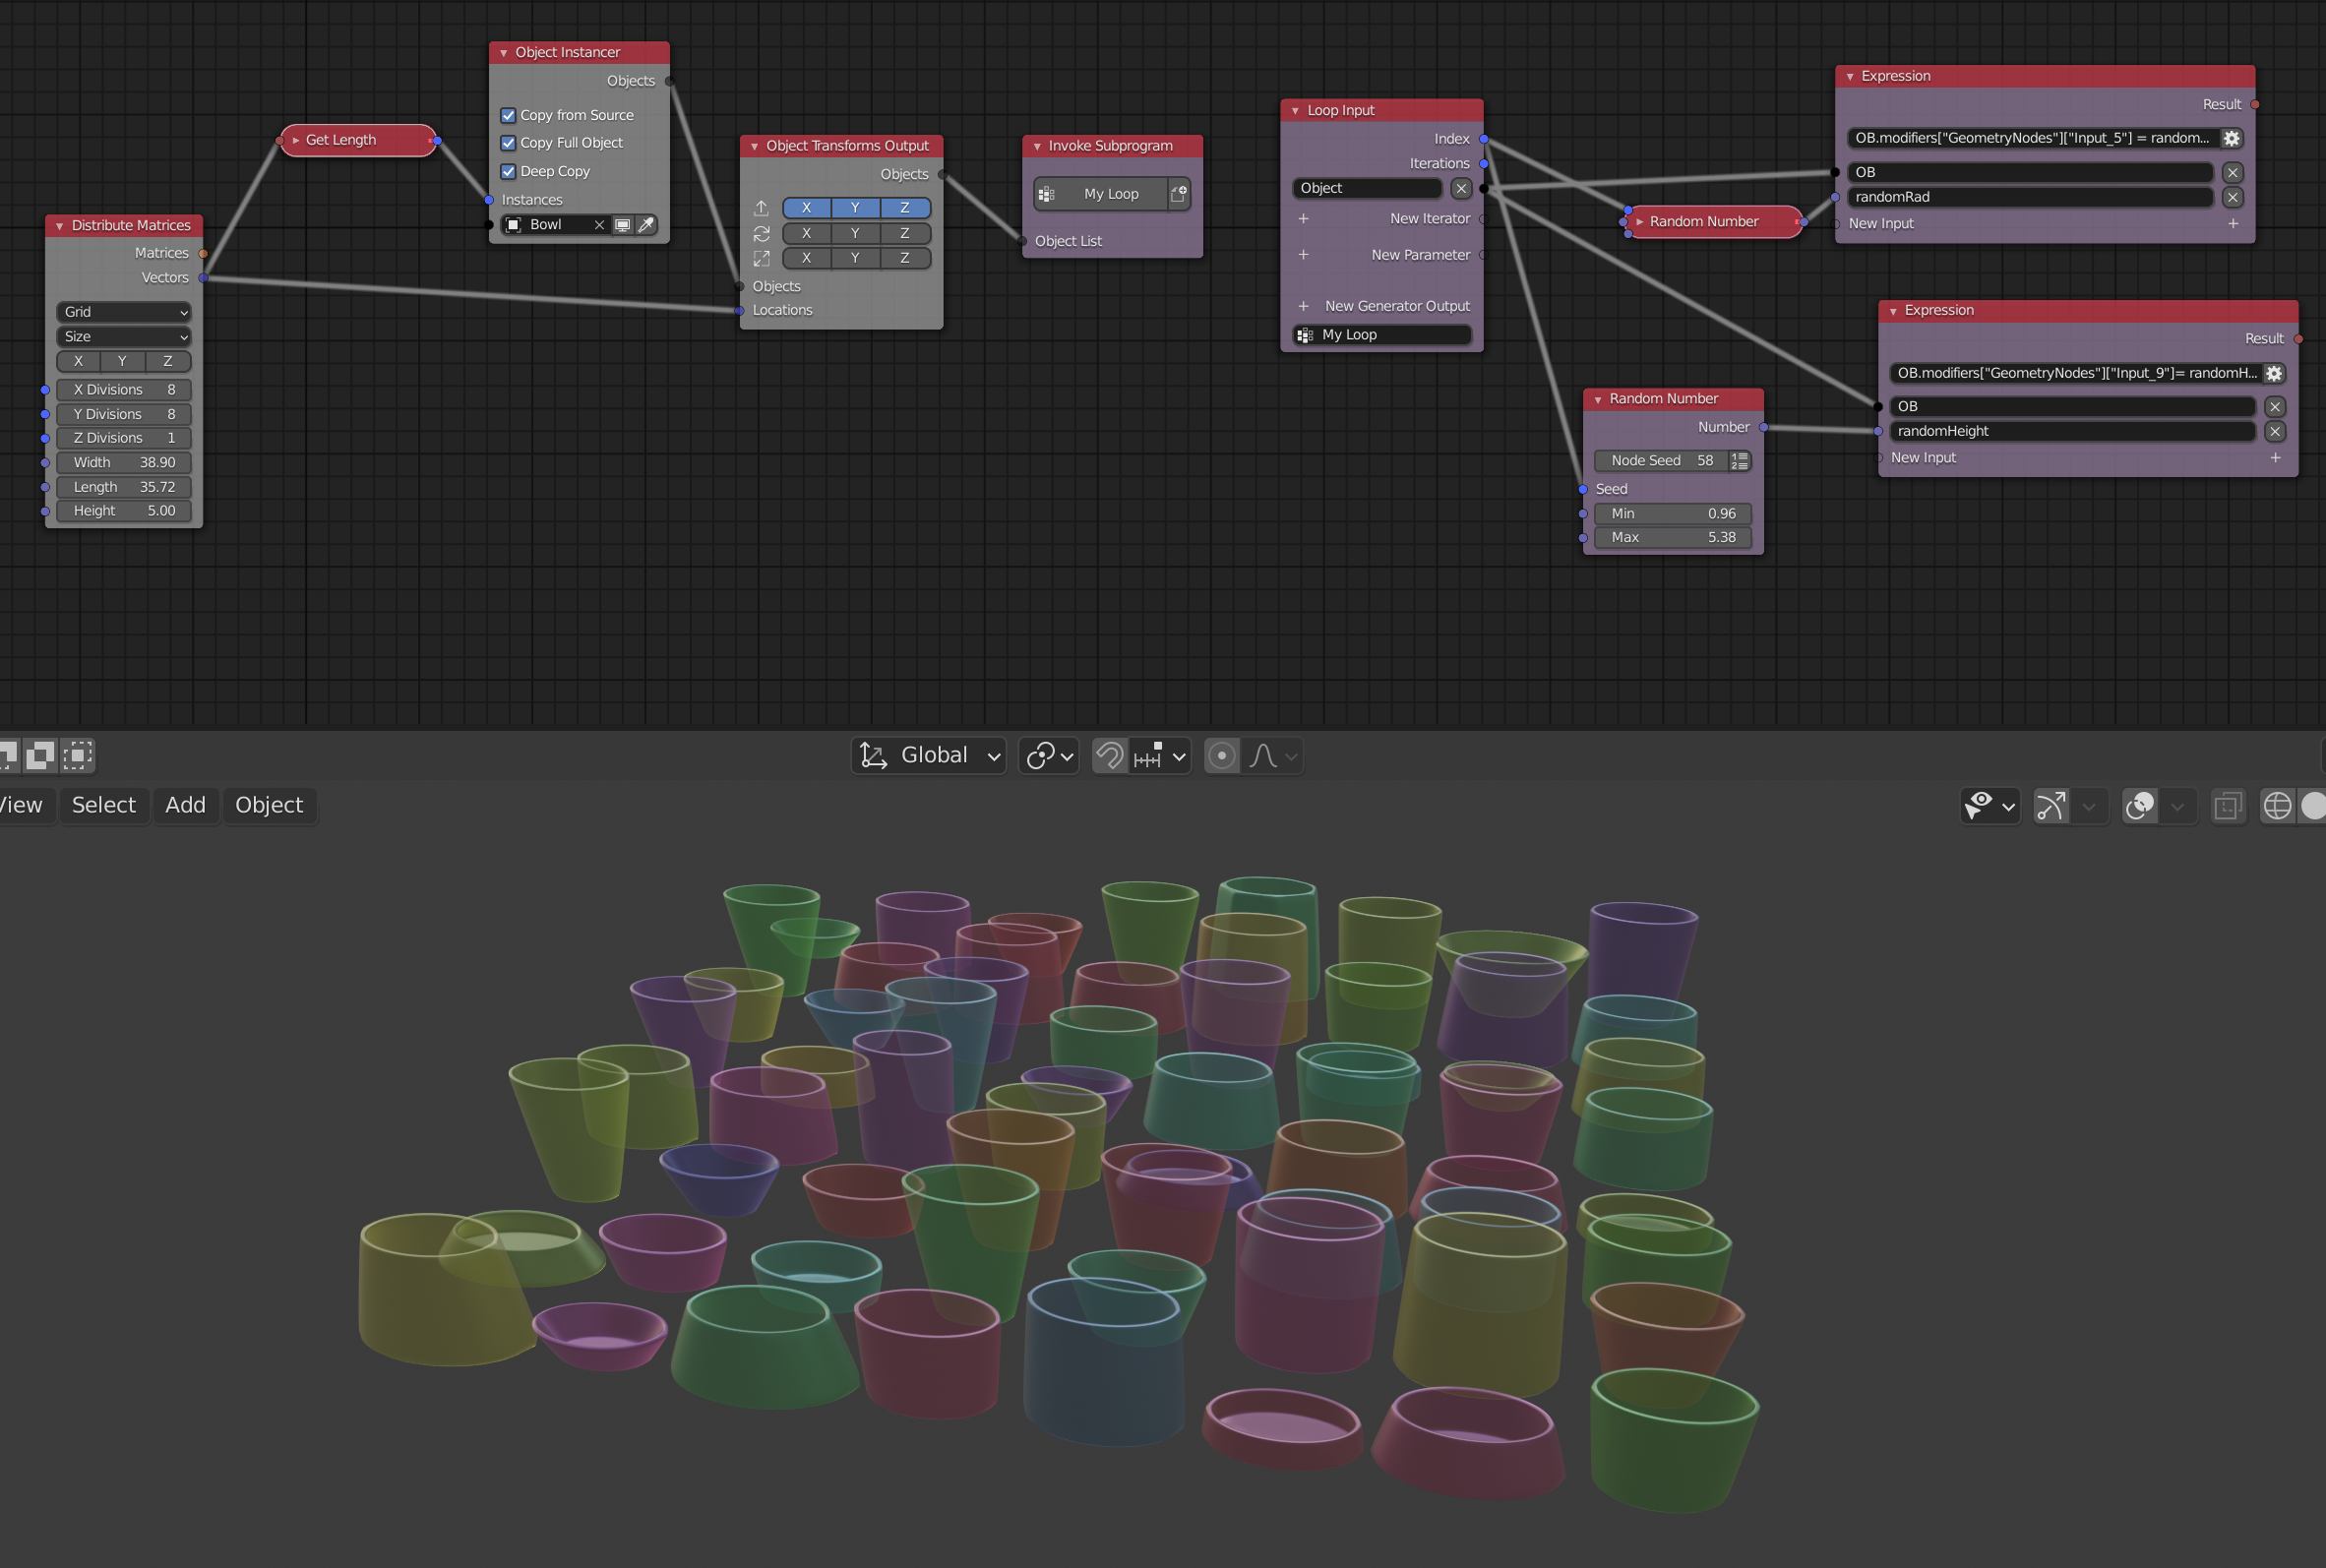The height and width of the screenshot is (1568, 2326).
Task: Expand the Get Length node
Action: (x=296, y=141)
